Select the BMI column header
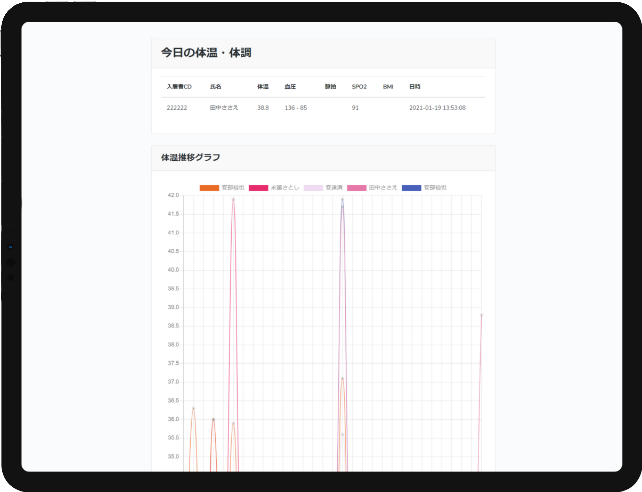 [x=388, y=87]
